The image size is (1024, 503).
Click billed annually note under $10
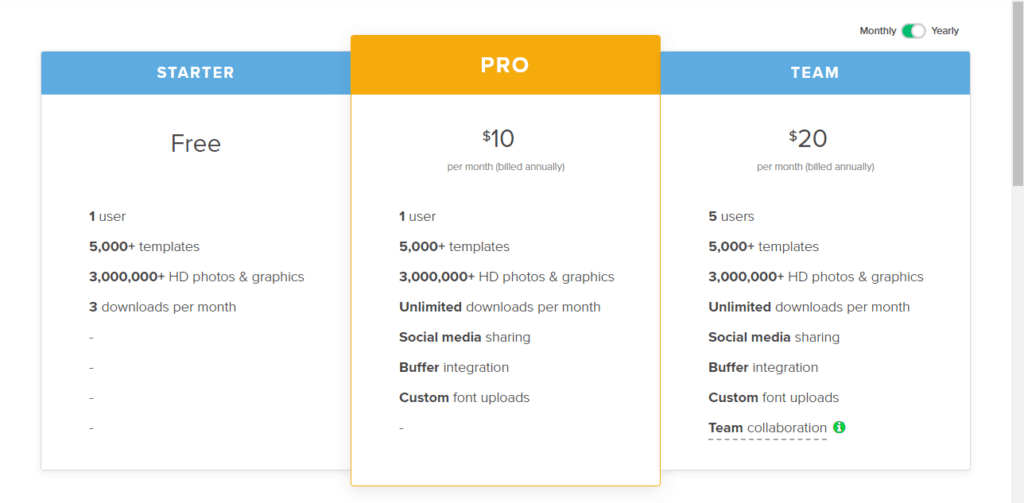click(x=506, y=167)
